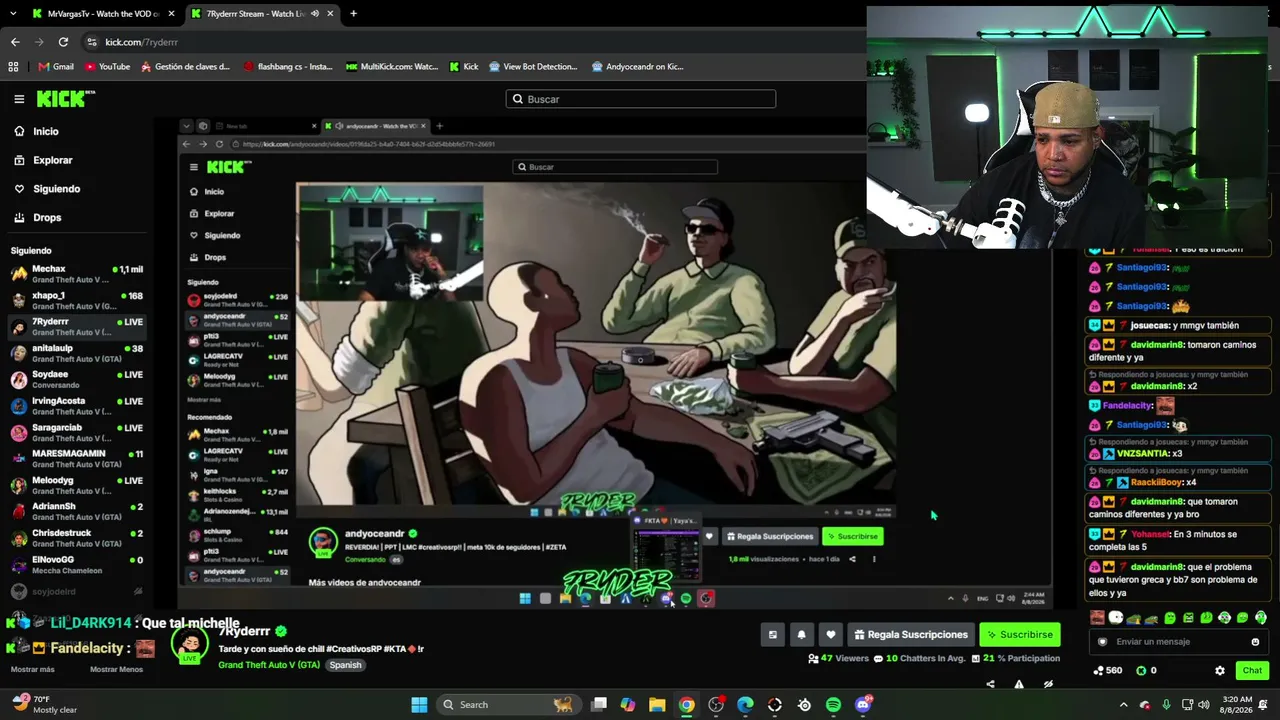Mute the 7Ryderrr Stream tab audio icon
The image size is (1280, 720).
coord(315,14)
